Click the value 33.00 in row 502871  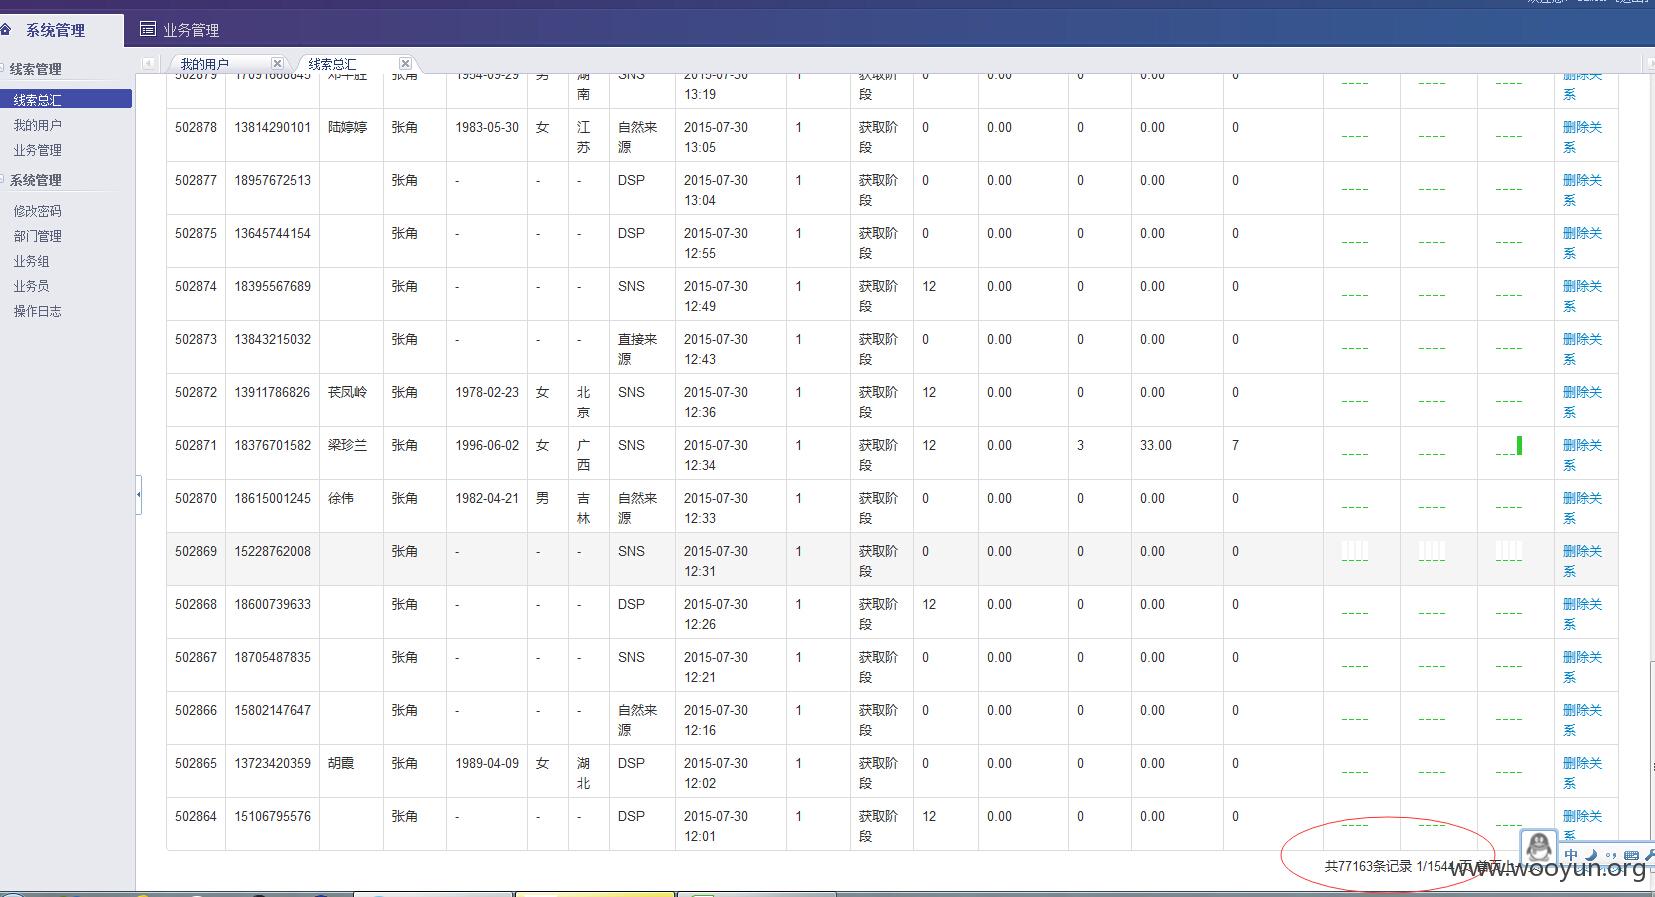point(1156,445)
